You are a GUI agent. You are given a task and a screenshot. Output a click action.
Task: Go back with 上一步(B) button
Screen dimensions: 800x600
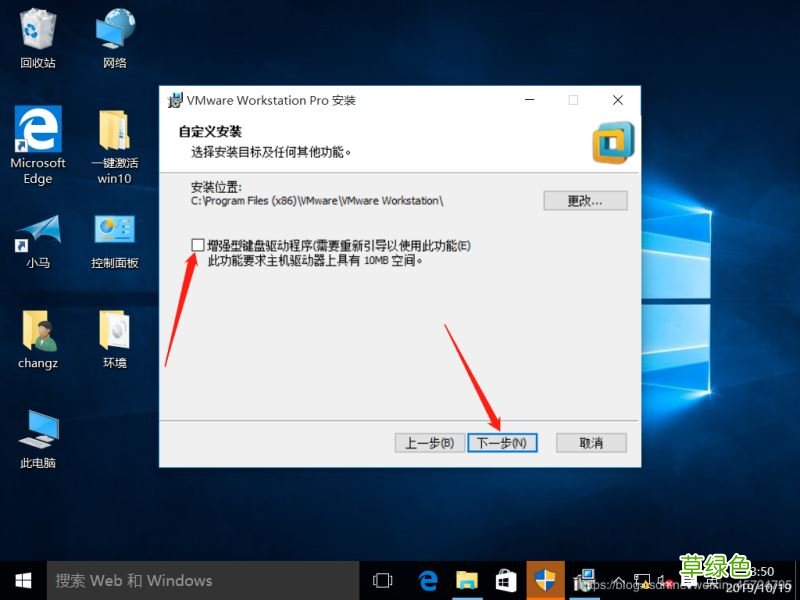tap(430, 443)
